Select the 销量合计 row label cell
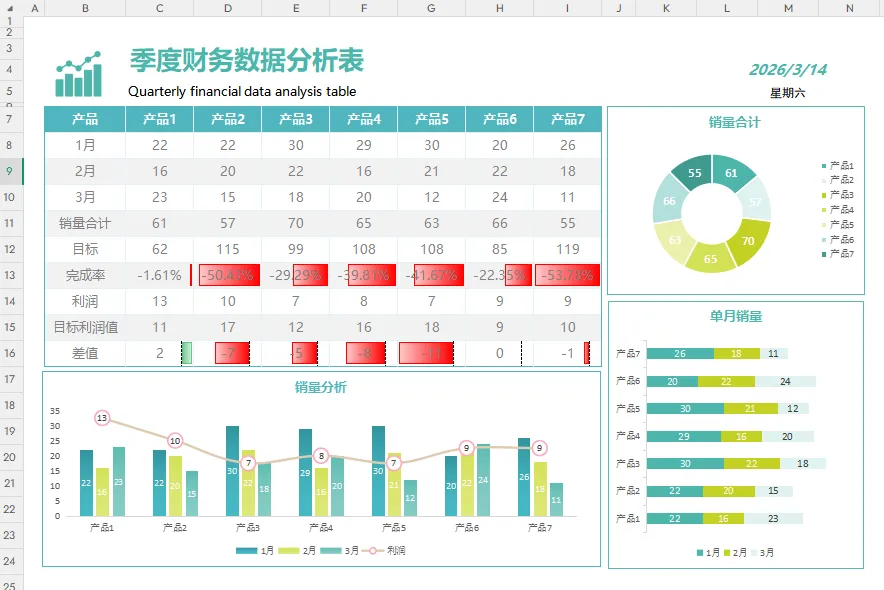Screen dimensions: 884x590 [x=85, y=223]
